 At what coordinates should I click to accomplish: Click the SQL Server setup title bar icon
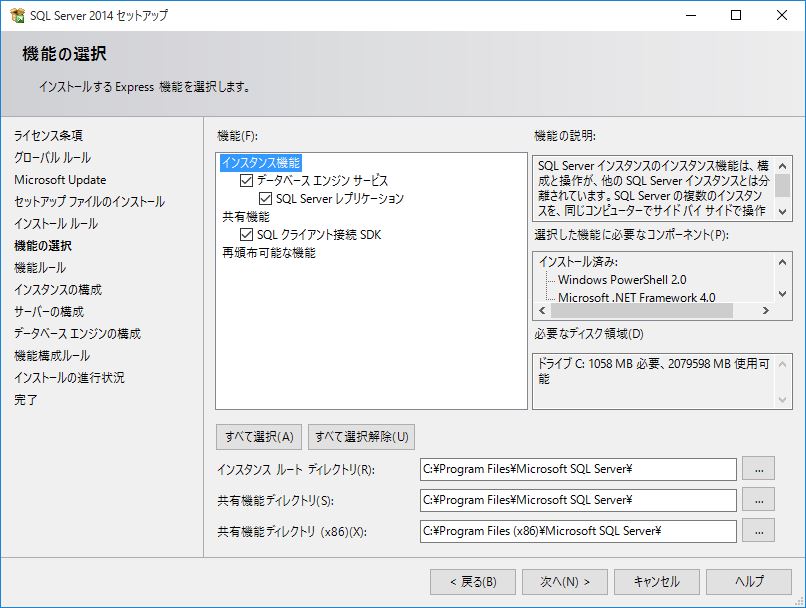(x=17, y=15)
